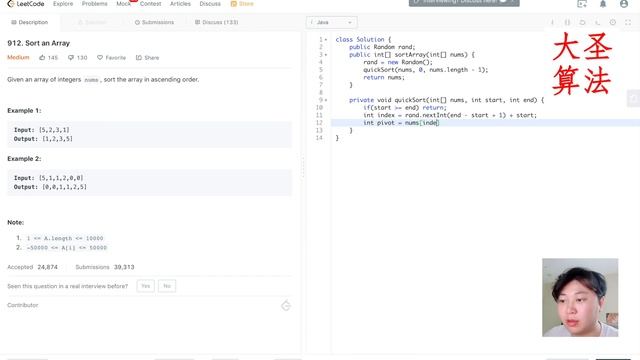The height and width of the screenshot is (360, 640).
Task: Dislike the problem with thumbs down 130
Action: (77, 58)
